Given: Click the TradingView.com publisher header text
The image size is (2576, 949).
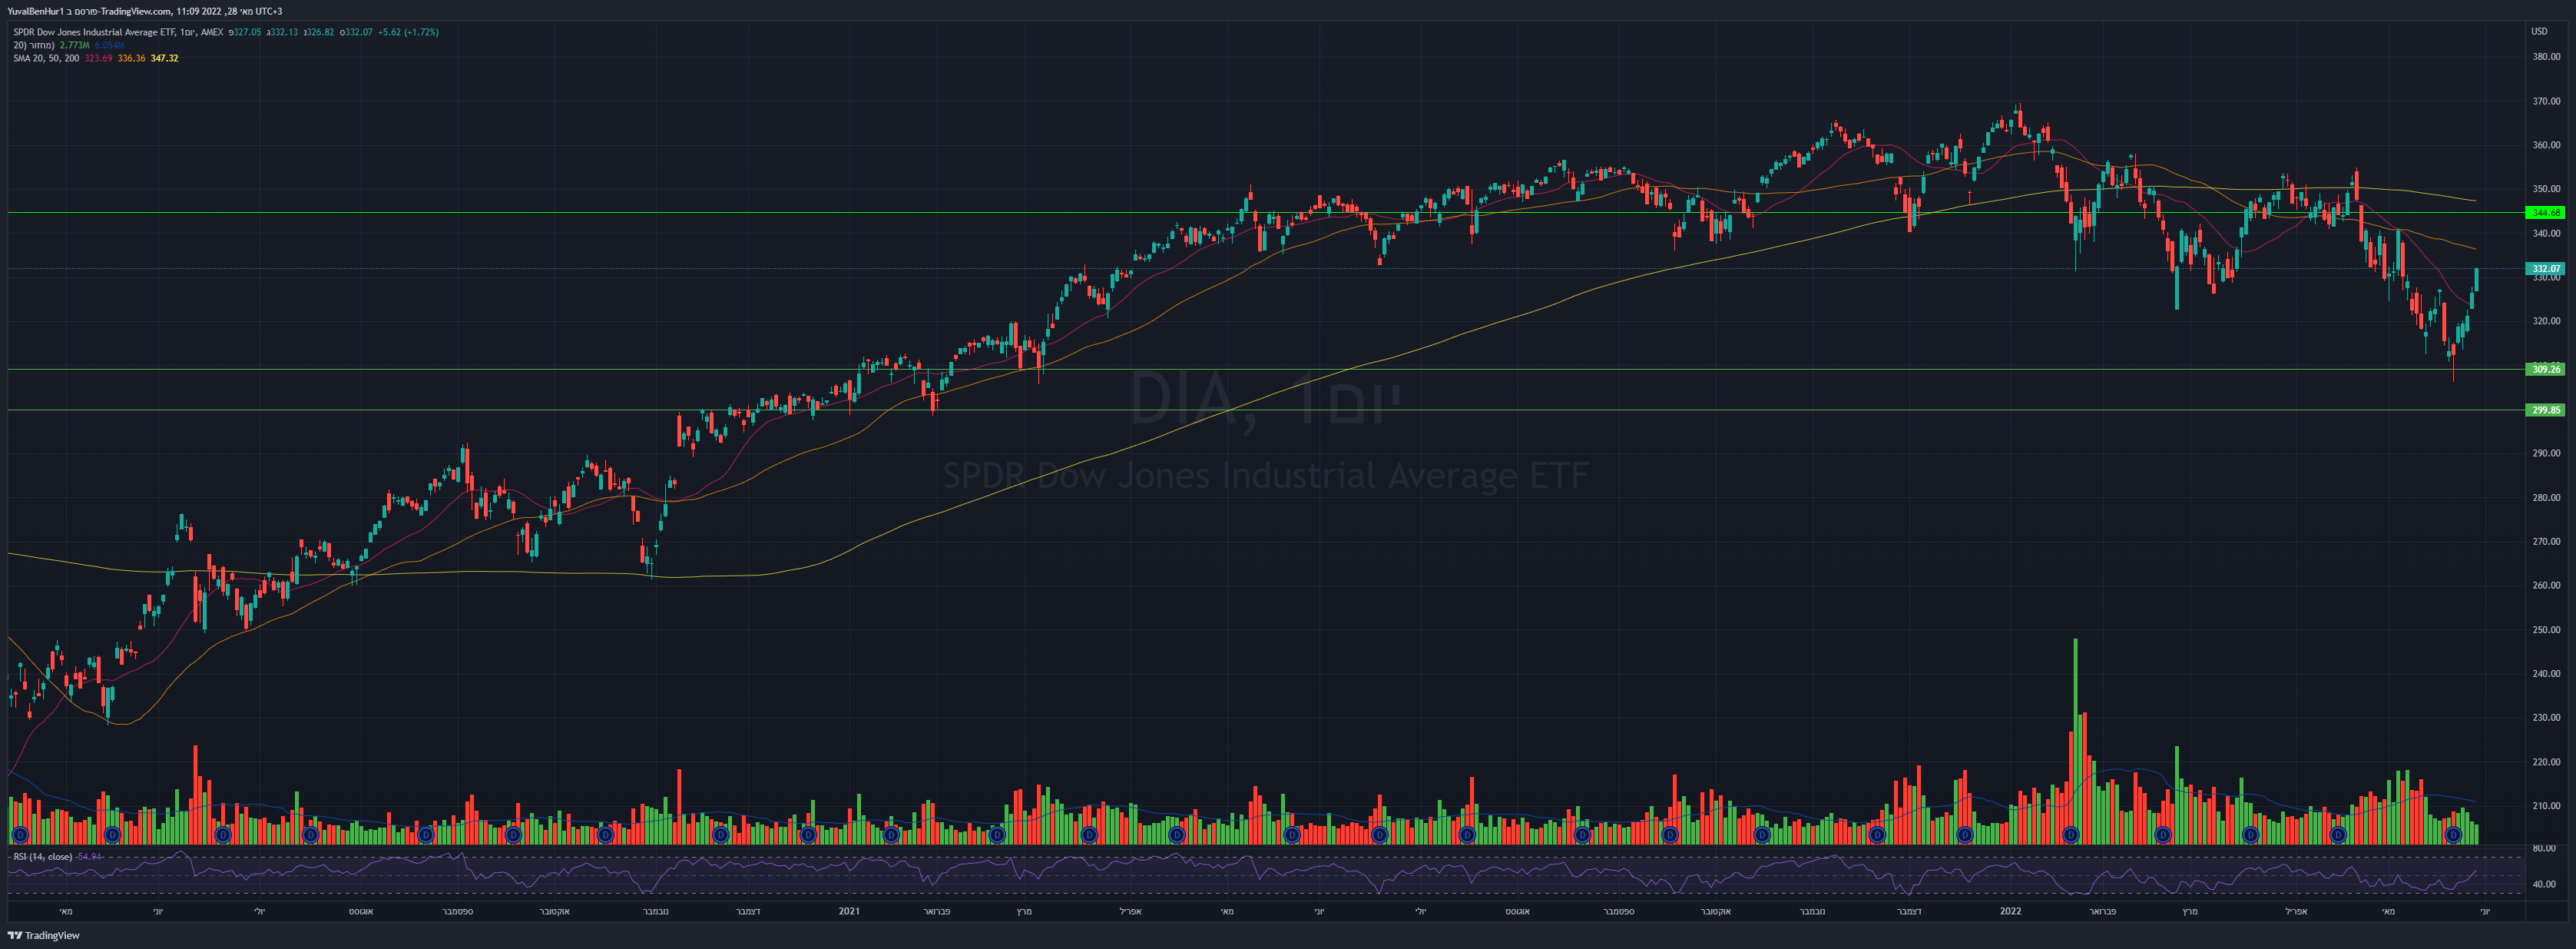Looking at the screenshot, I should [x=136, y=11].
